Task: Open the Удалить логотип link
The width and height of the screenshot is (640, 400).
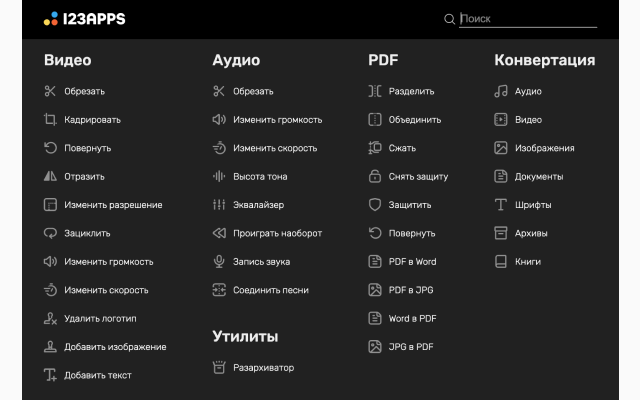Action: 100,319
